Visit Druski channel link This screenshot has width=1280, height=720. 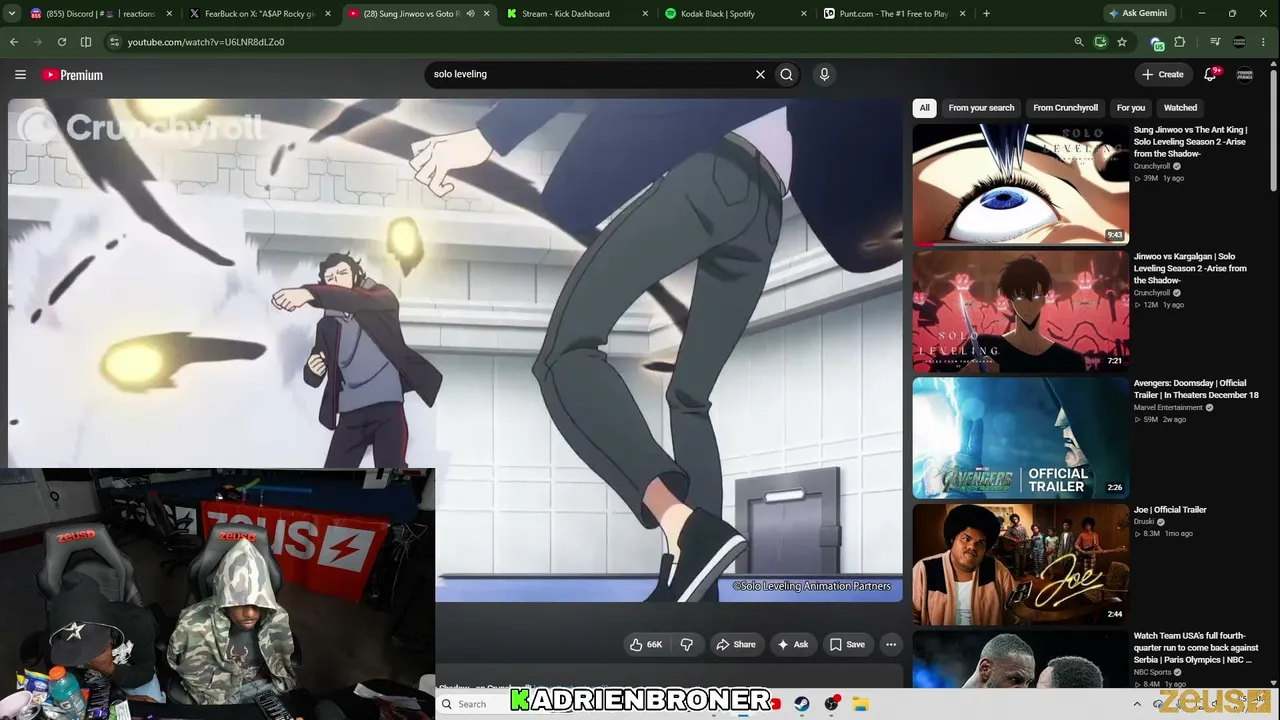click(x=1144, y=522)
